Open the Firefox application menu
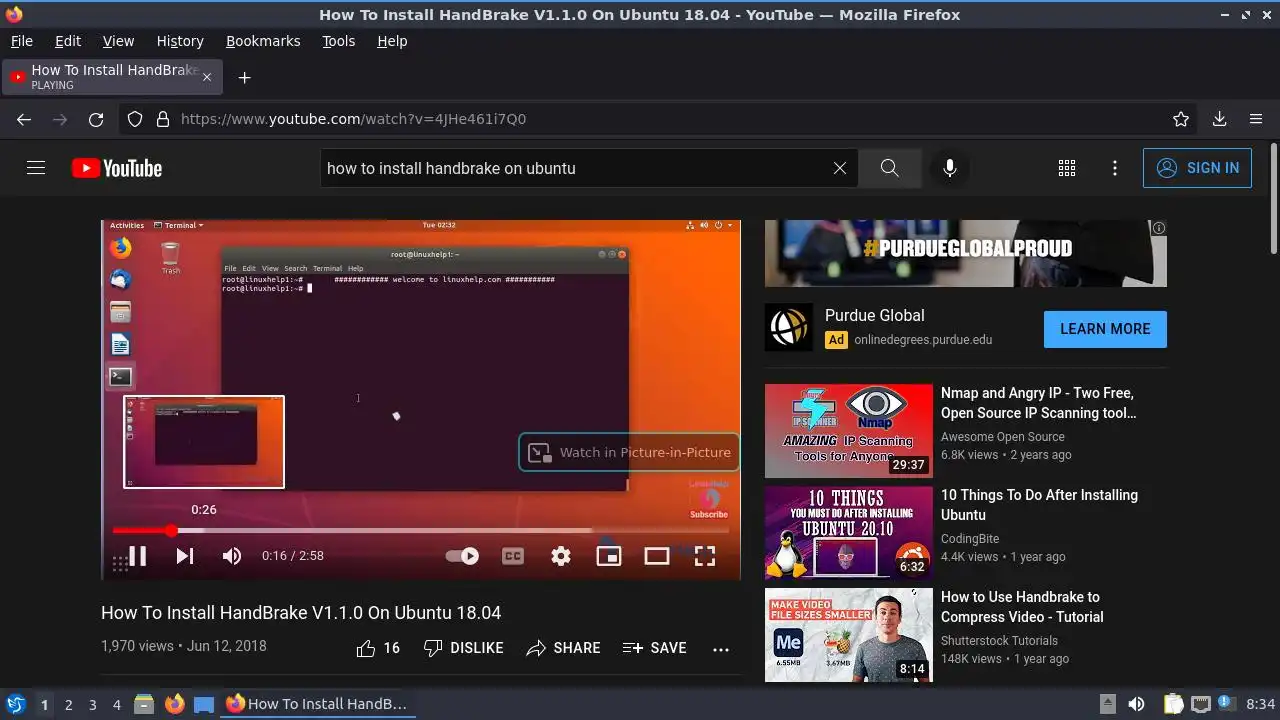This screenshot has height=720, width=1280. click(x=1256, y=119)
